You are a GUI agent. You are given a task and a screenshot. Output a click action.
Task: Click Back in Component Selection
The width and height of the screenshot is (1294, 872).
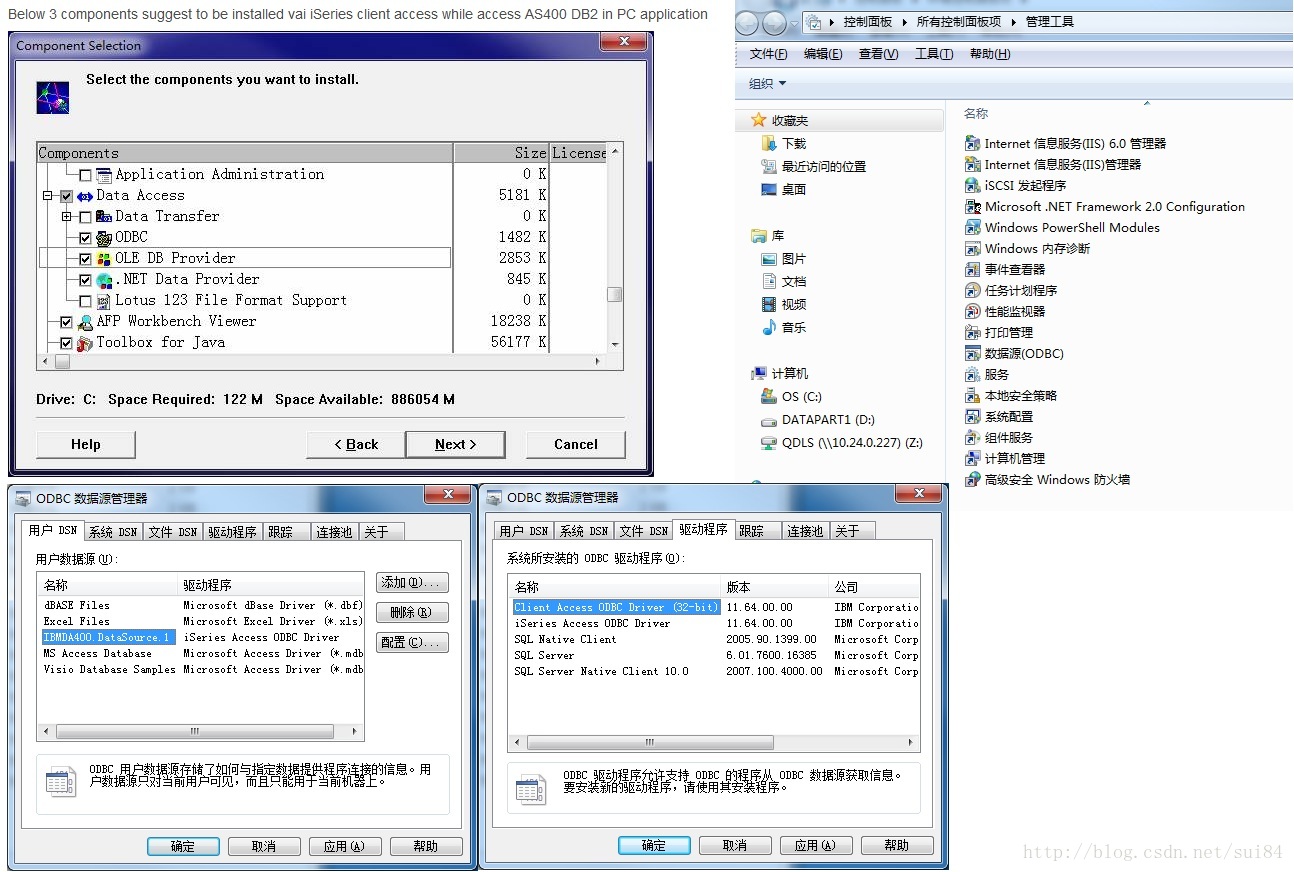356,445
